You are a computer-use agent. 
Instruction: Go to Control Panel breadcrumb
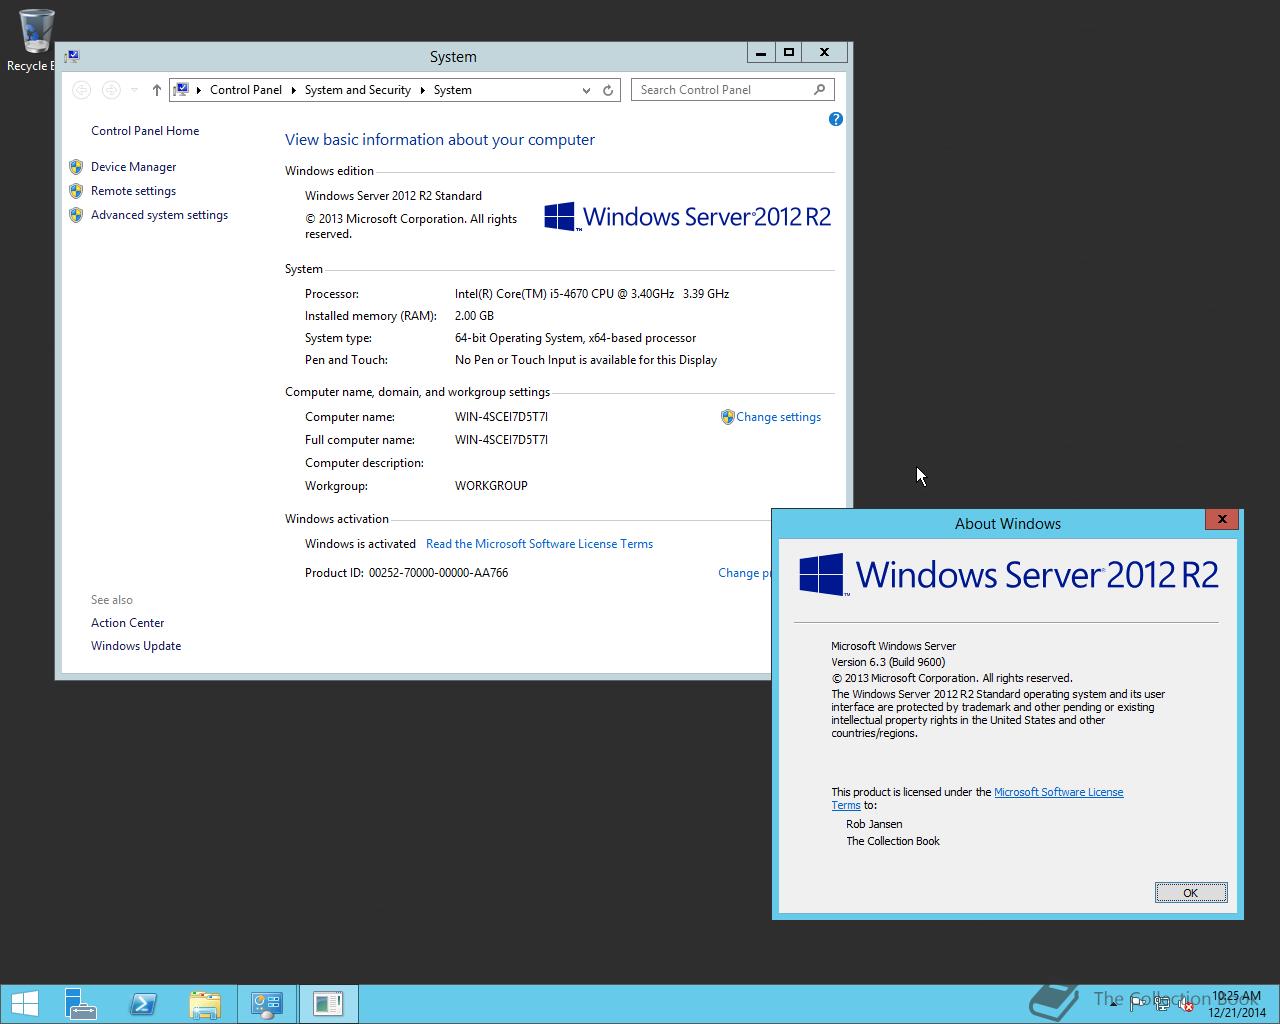click(x=246, y=90)
